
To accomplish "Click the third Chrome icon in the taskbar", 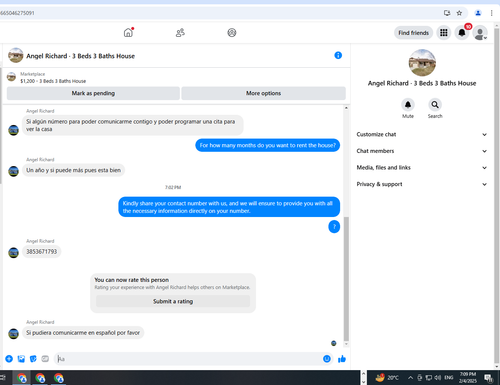I will pos(59,378).
